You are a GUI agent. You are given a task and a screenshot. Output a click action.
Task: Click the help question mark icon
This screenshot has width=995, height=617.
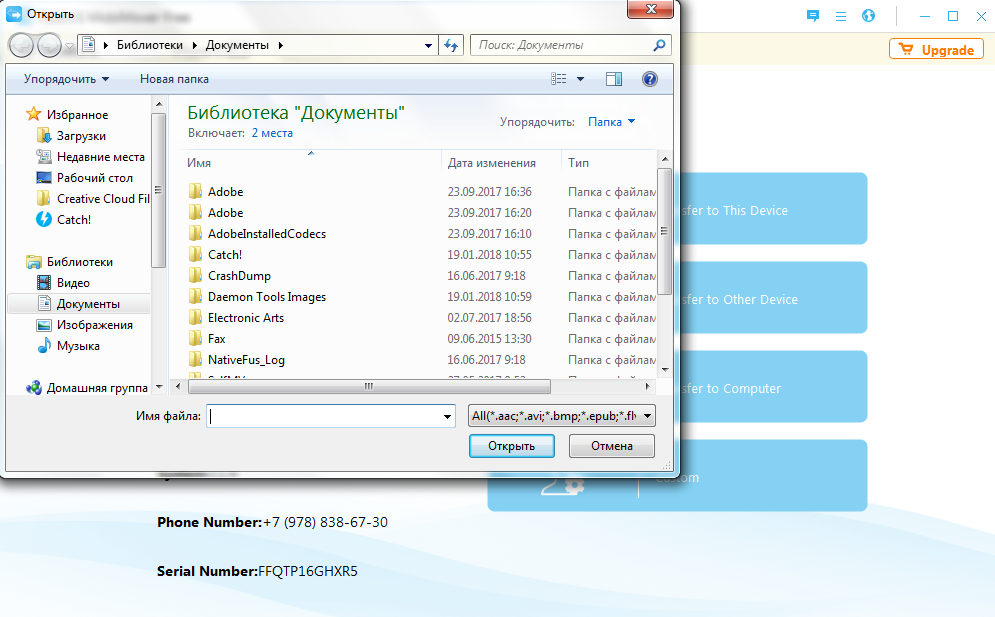coord(649,79)
